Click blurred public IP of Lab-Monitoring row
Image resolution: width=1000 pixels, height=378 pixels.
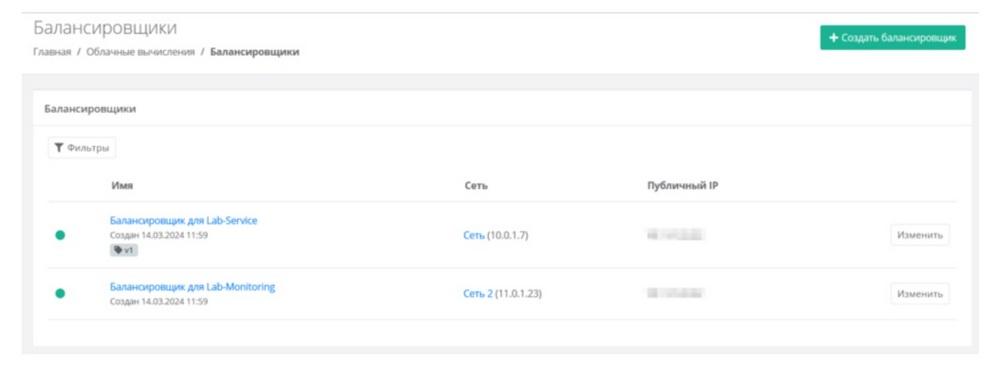coord(675,293)
